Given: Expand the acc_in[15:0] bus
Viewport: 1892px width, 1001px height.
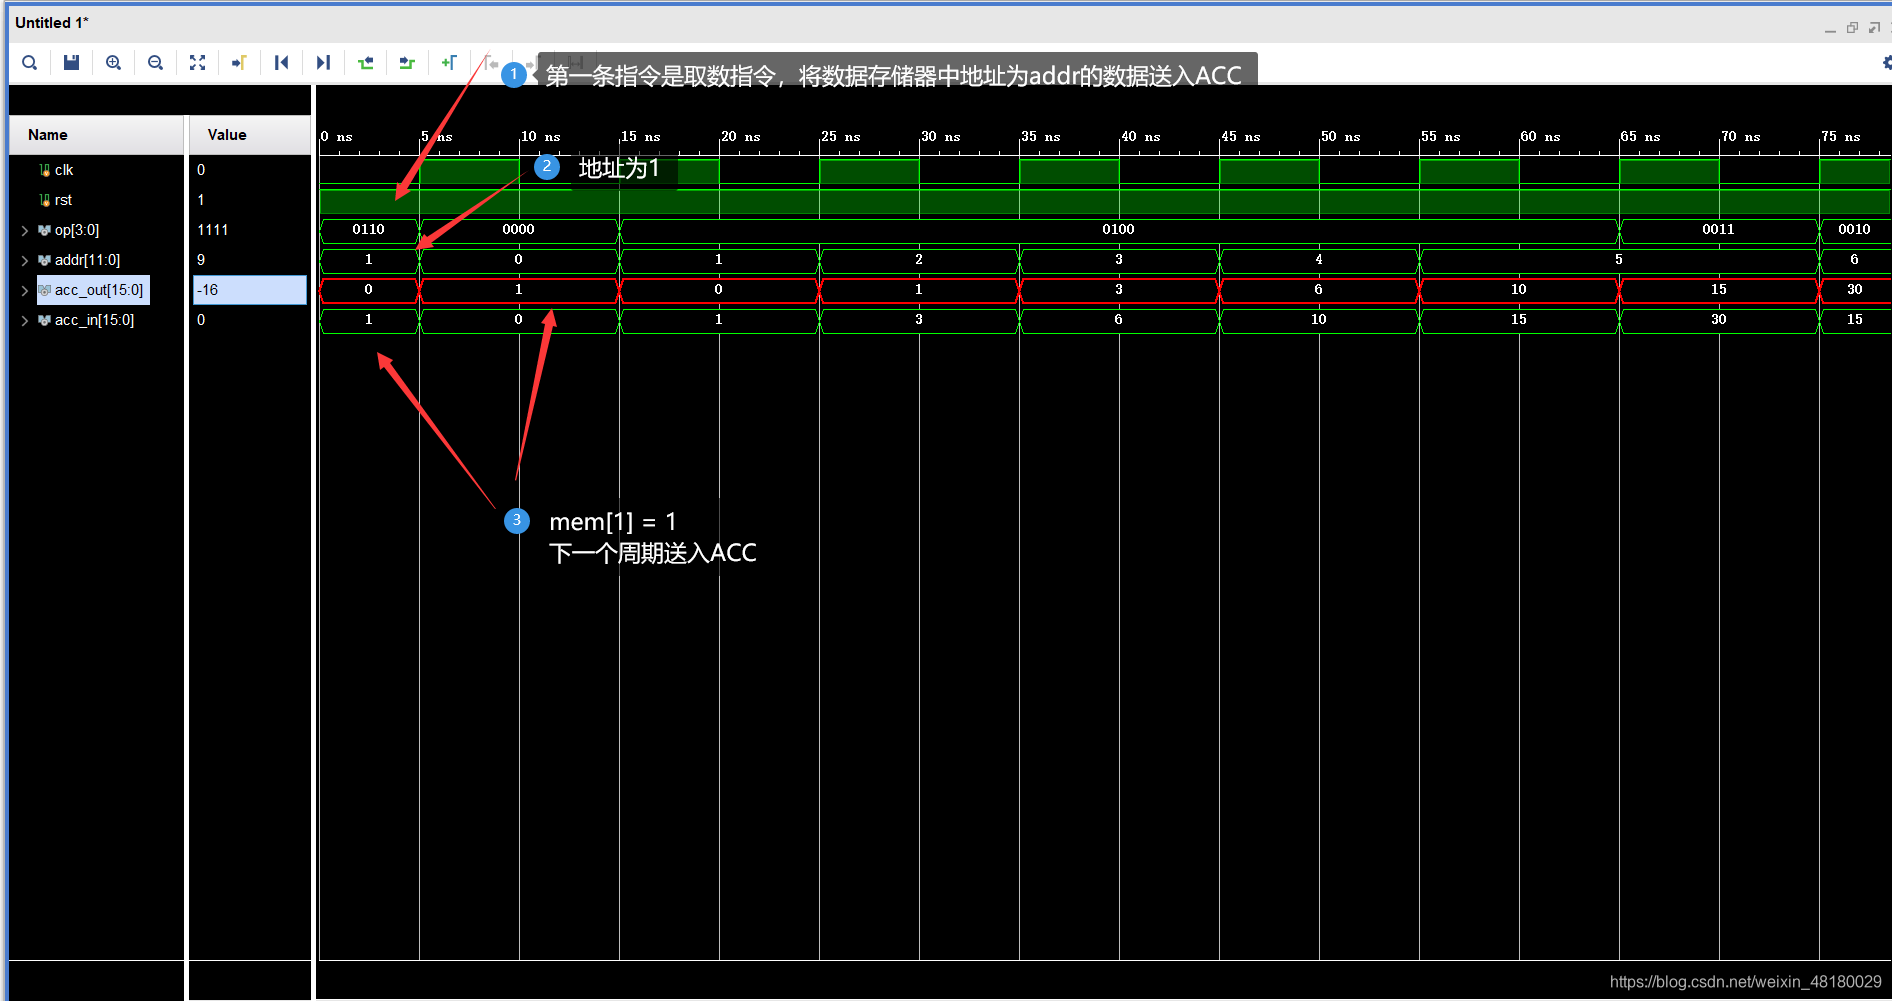Looking at the screenshot, I should pos(25,320).
